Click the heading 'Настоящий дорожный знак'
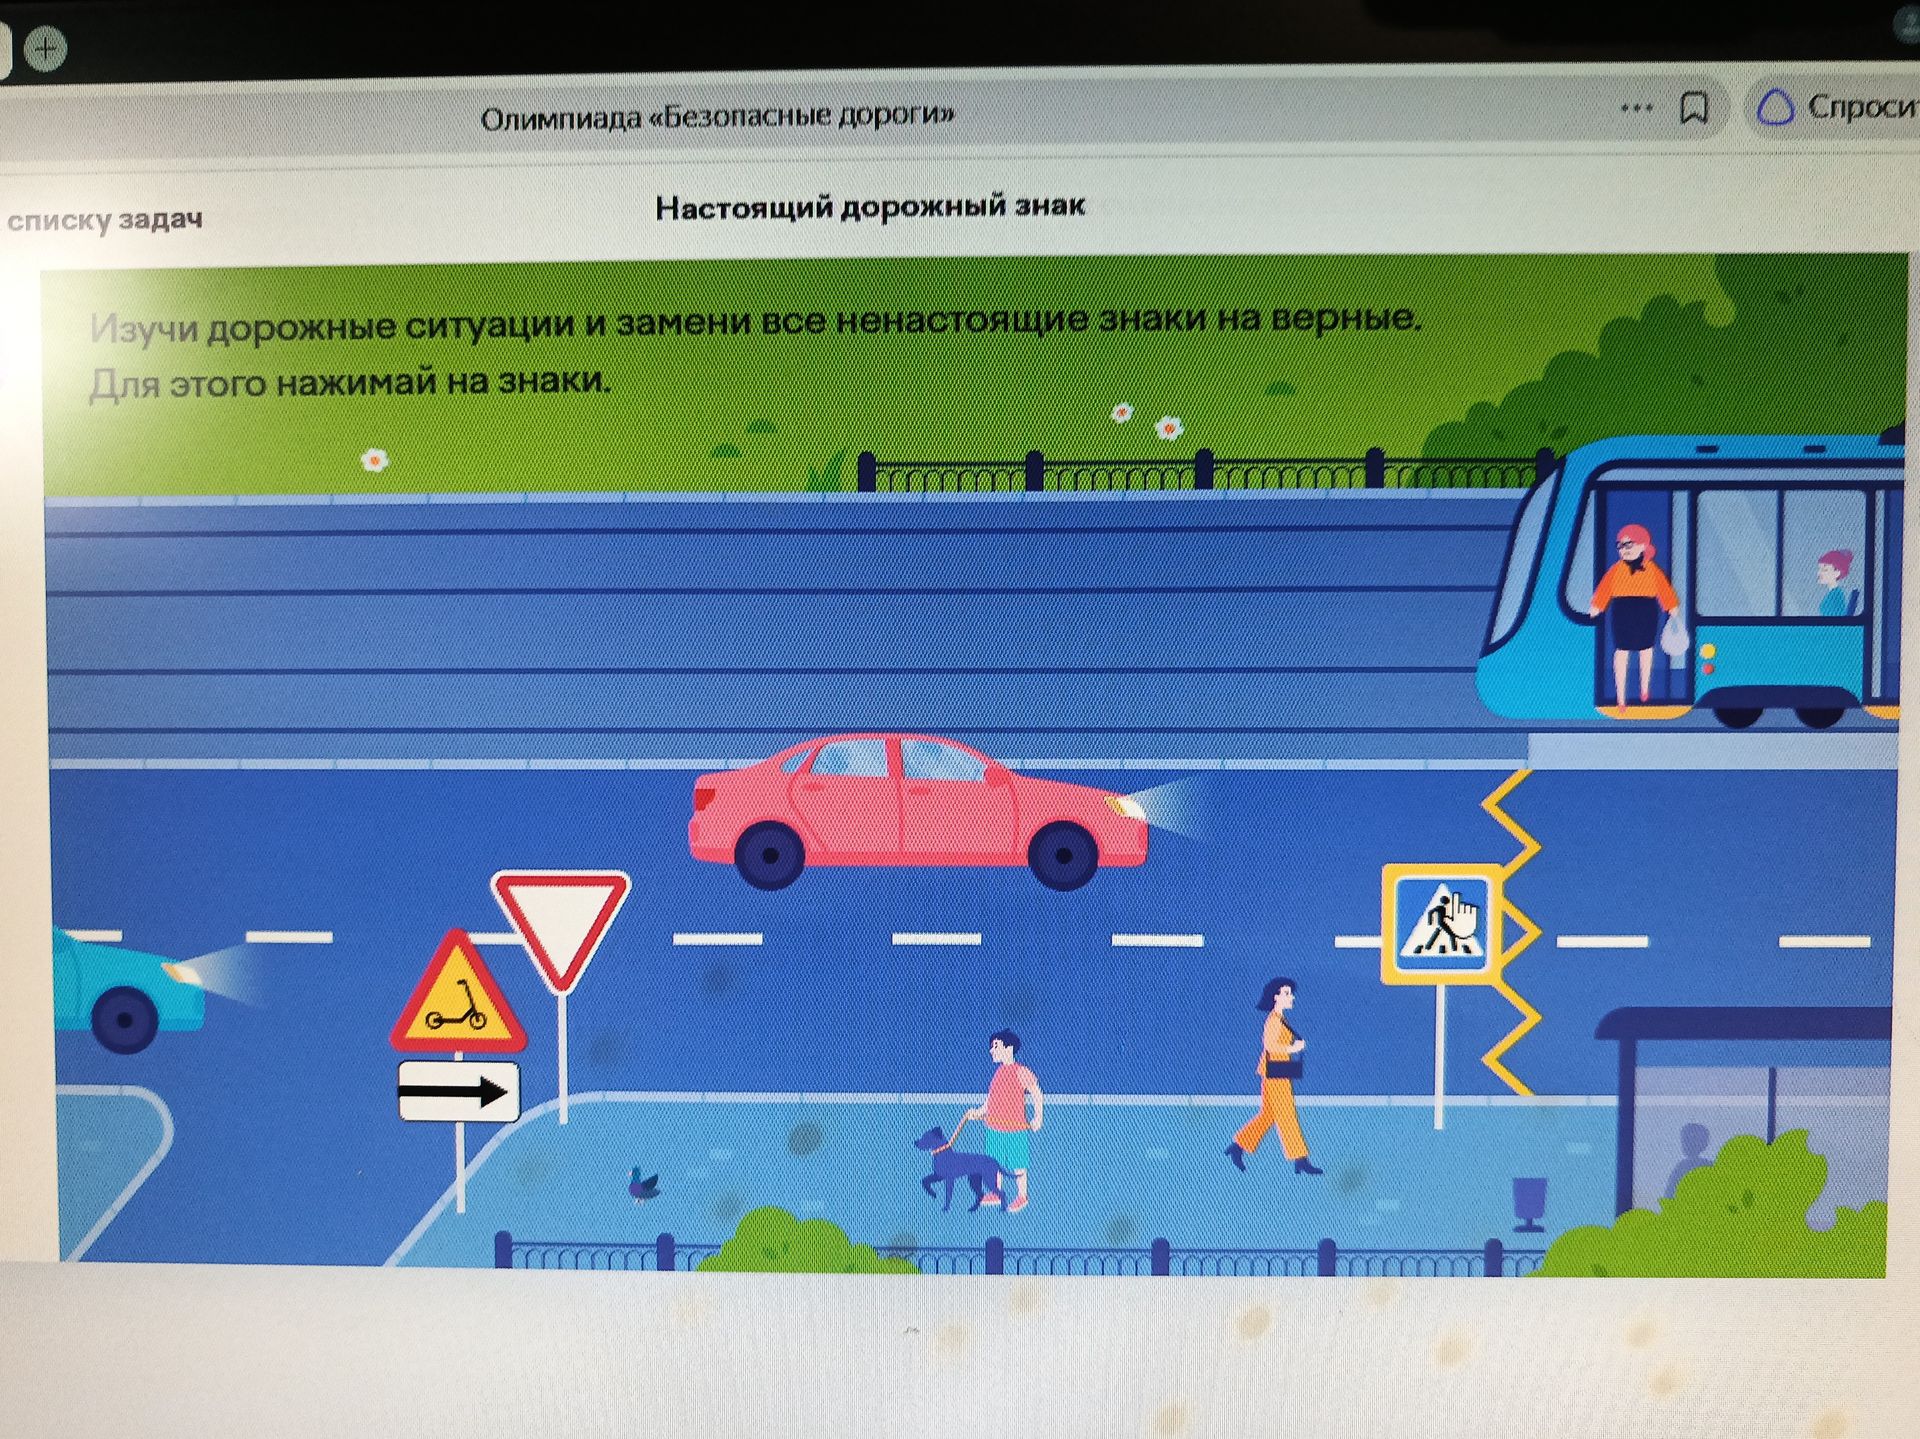Viewport: 1920px width, 1439px height. pos(870,206)
